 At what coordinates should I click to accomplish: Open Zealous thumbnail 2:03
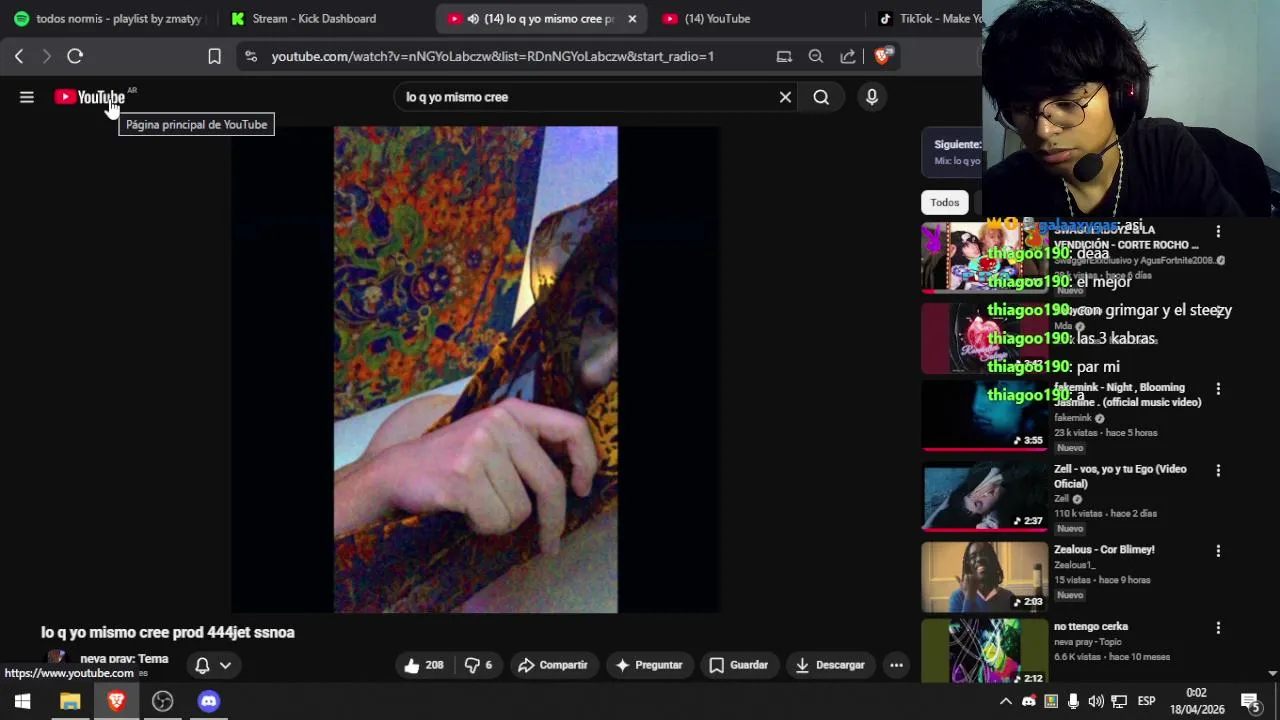coord(985,577)
